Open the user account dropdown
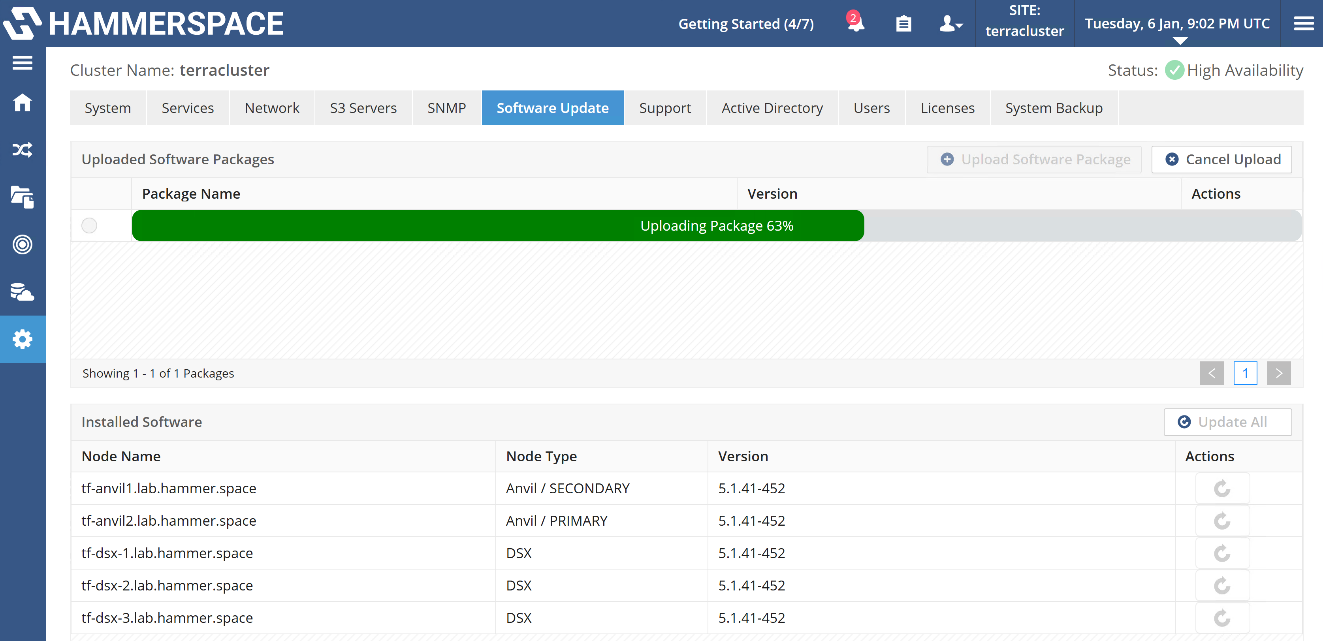Screen dimensions: 1323x641 pyautogui.click(x=951, y=23)
